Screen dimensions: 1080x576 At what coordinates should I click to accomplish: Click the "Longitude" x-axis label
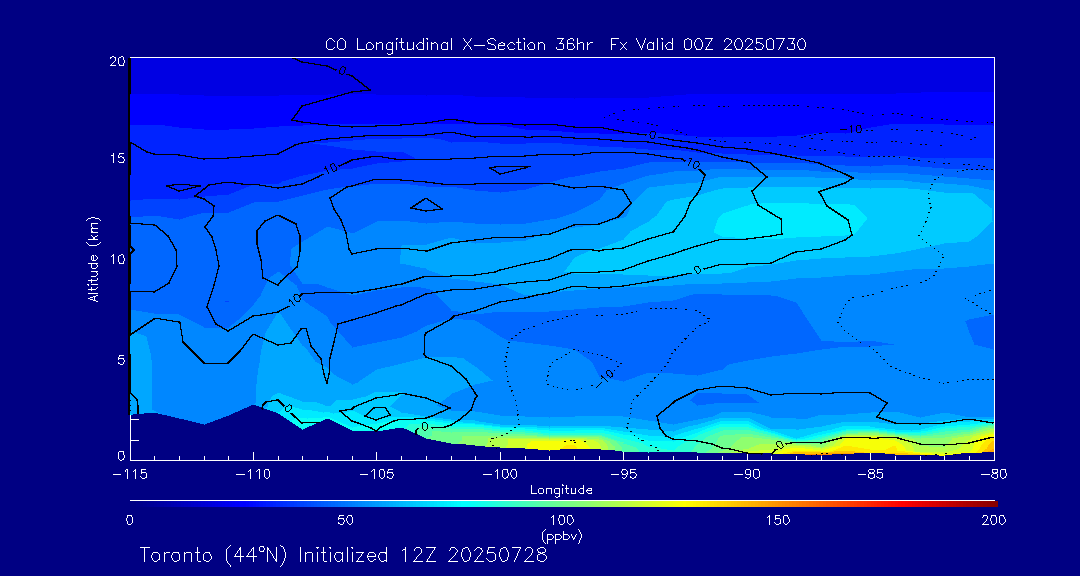pyautogui.click(x=561, y=491)
